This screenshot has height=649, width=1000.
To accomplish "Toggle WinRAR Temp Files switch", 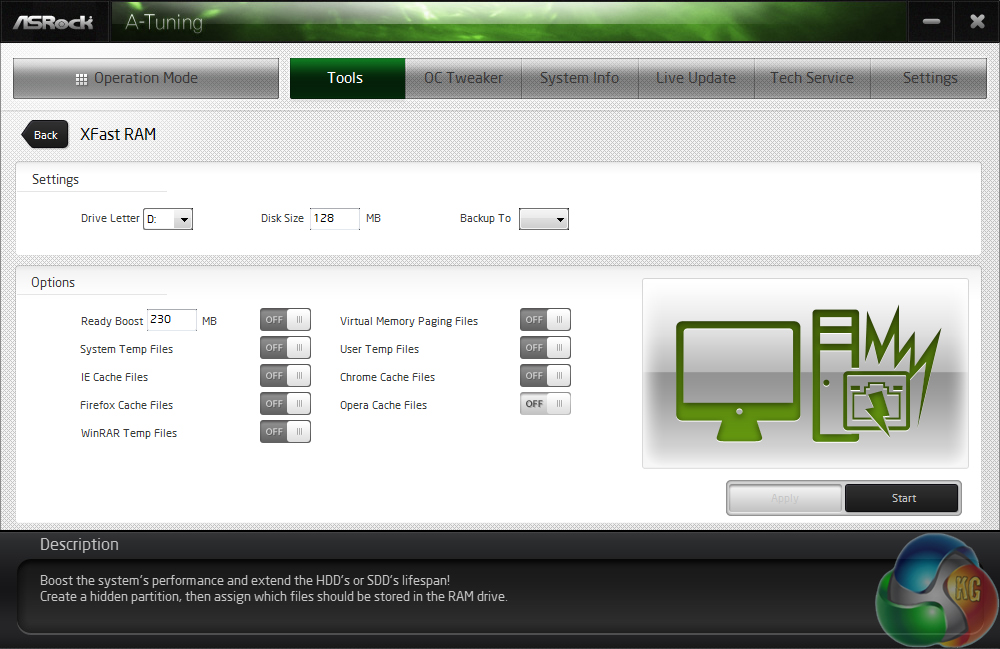I will click(285, 432).
